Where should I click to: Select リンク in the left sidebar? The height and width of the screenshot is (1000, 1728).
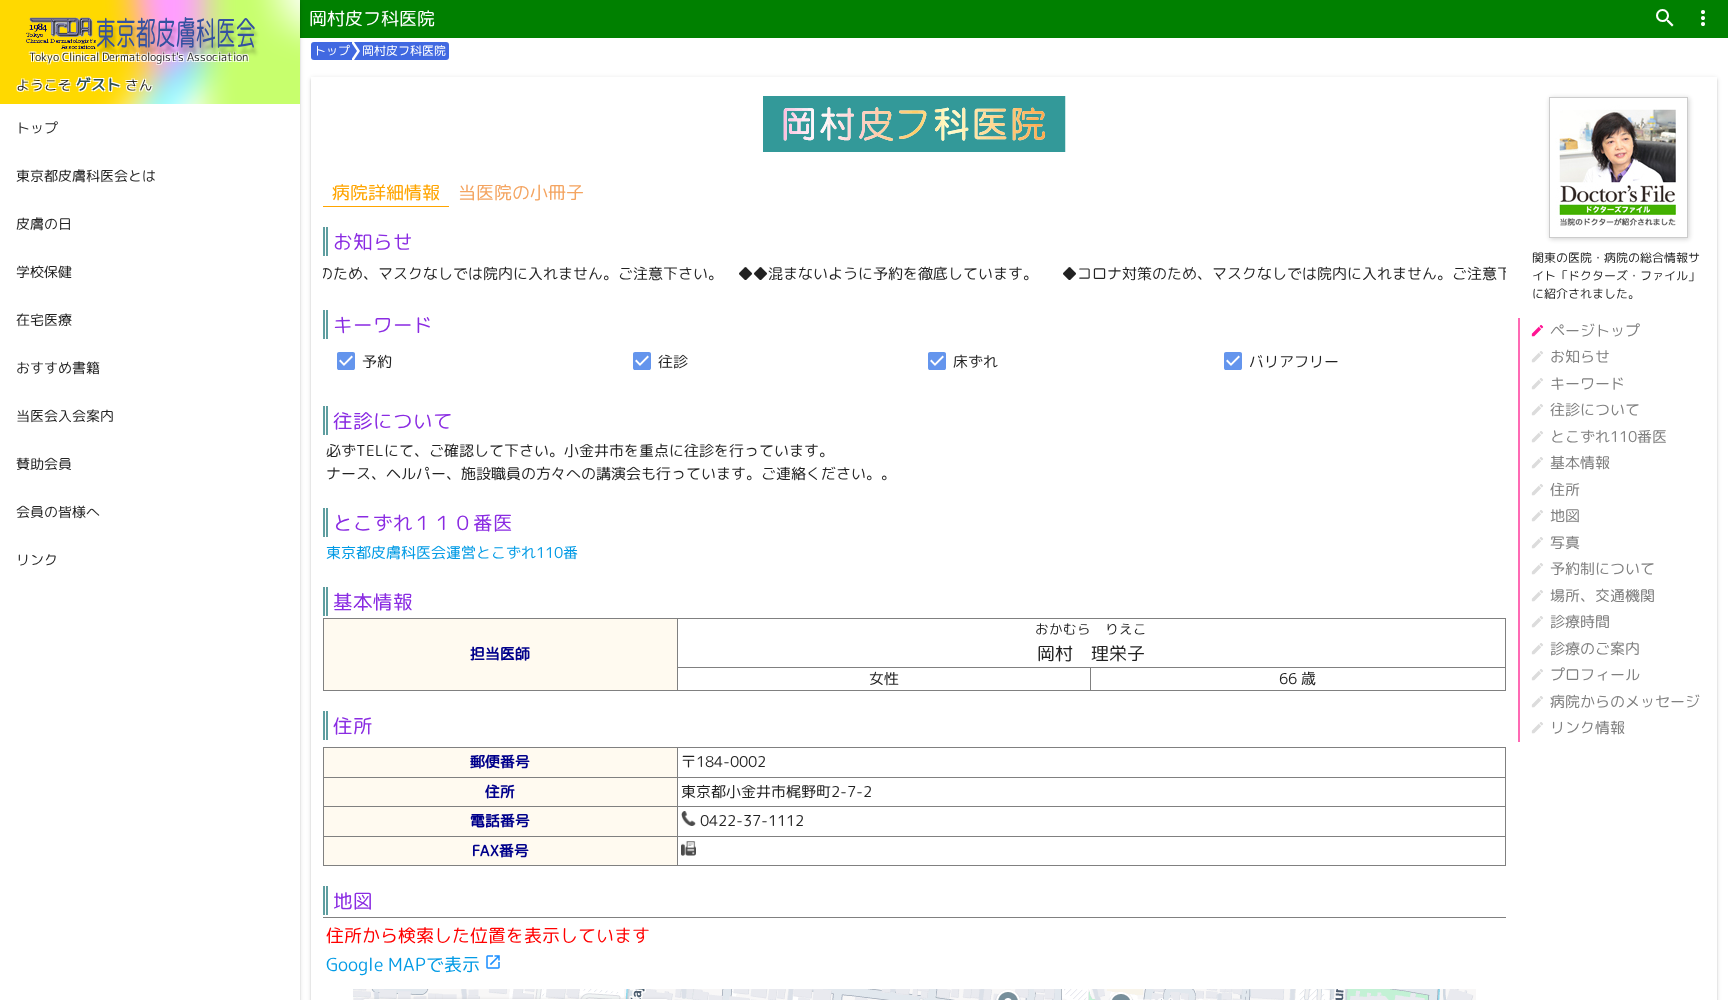(36, 559)
